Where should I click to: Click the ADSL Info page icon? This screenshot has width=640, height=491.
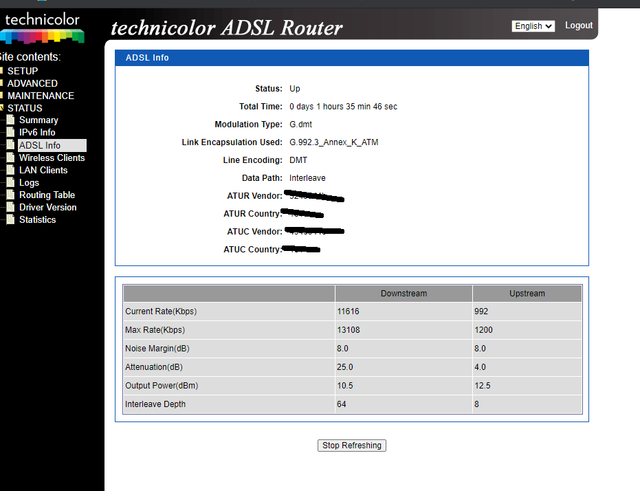tap(11, 145)
